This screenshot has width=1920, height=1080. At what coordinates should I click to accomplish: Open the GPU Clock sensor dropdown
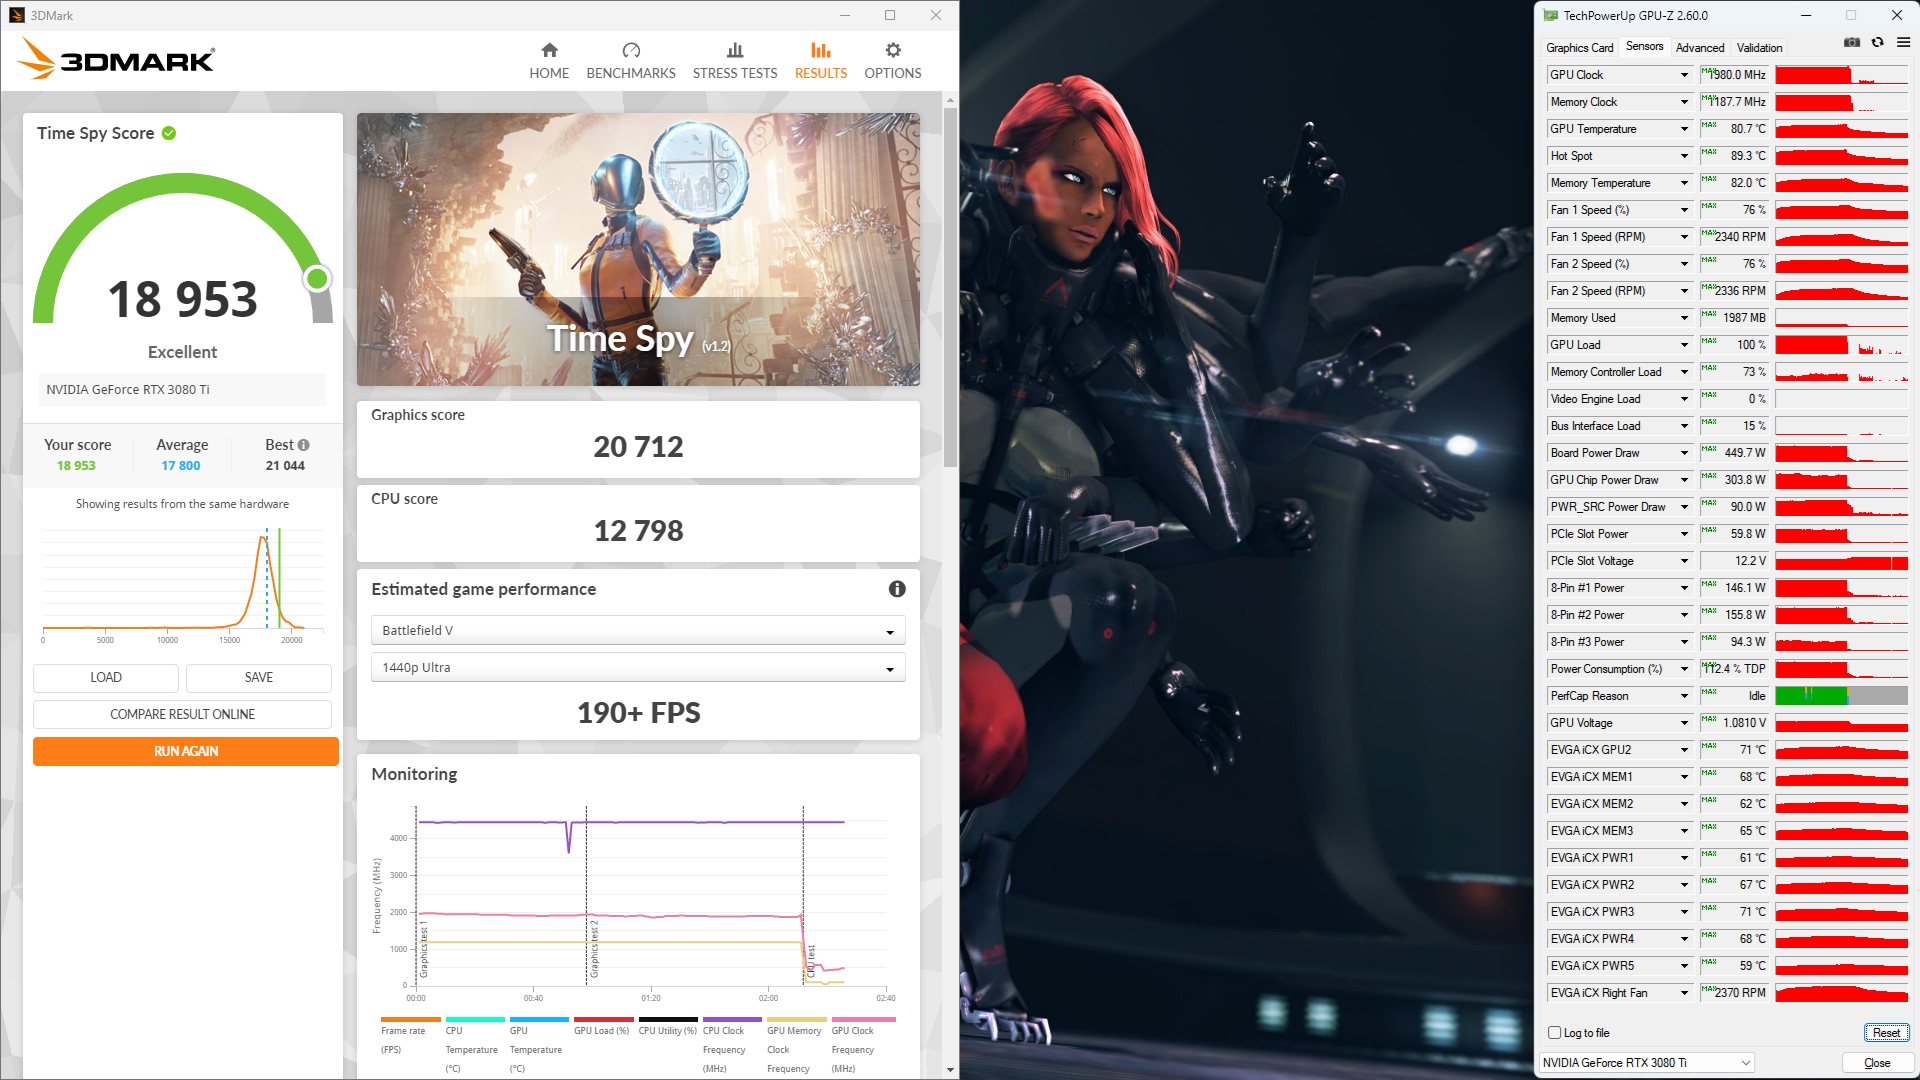coord(1684,75)
